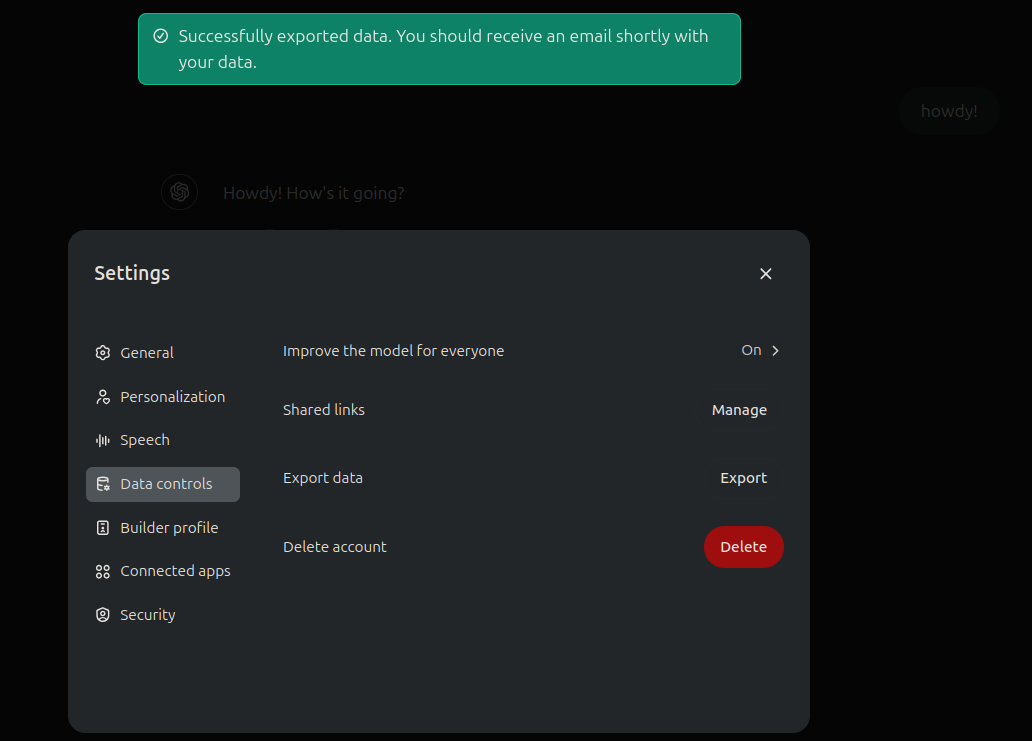Manage shared links

point(739,410)
